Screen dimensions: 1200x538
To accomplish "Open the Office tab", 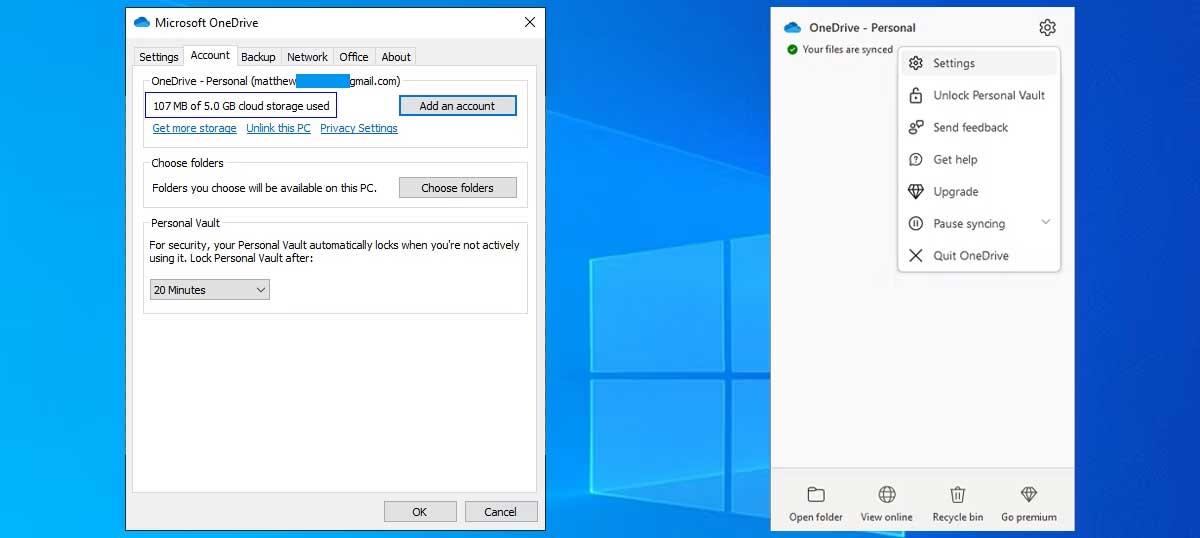I will pyautogui.click(x=354, y=57).
